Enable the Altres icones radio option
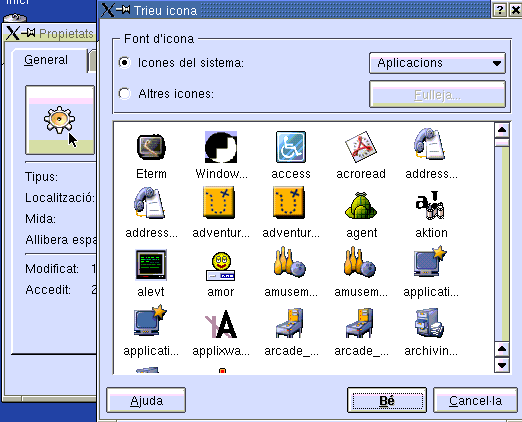522x422 pixels. pos(125,94)
